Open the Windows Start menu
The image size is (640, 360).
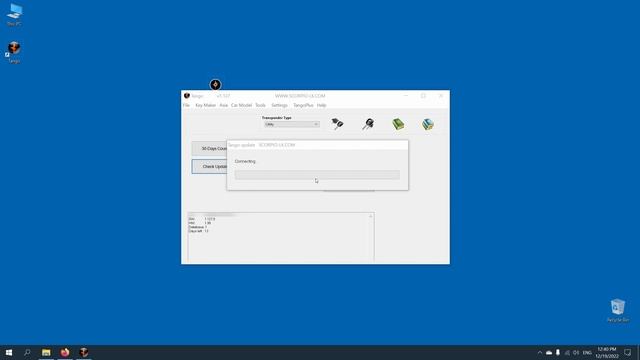click(9, 352)
